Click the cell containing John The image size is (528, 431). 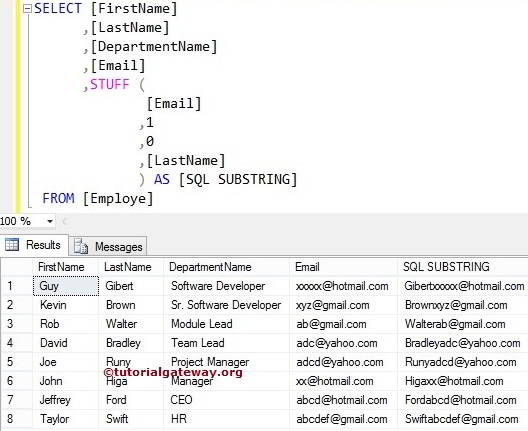coord(66,381)
